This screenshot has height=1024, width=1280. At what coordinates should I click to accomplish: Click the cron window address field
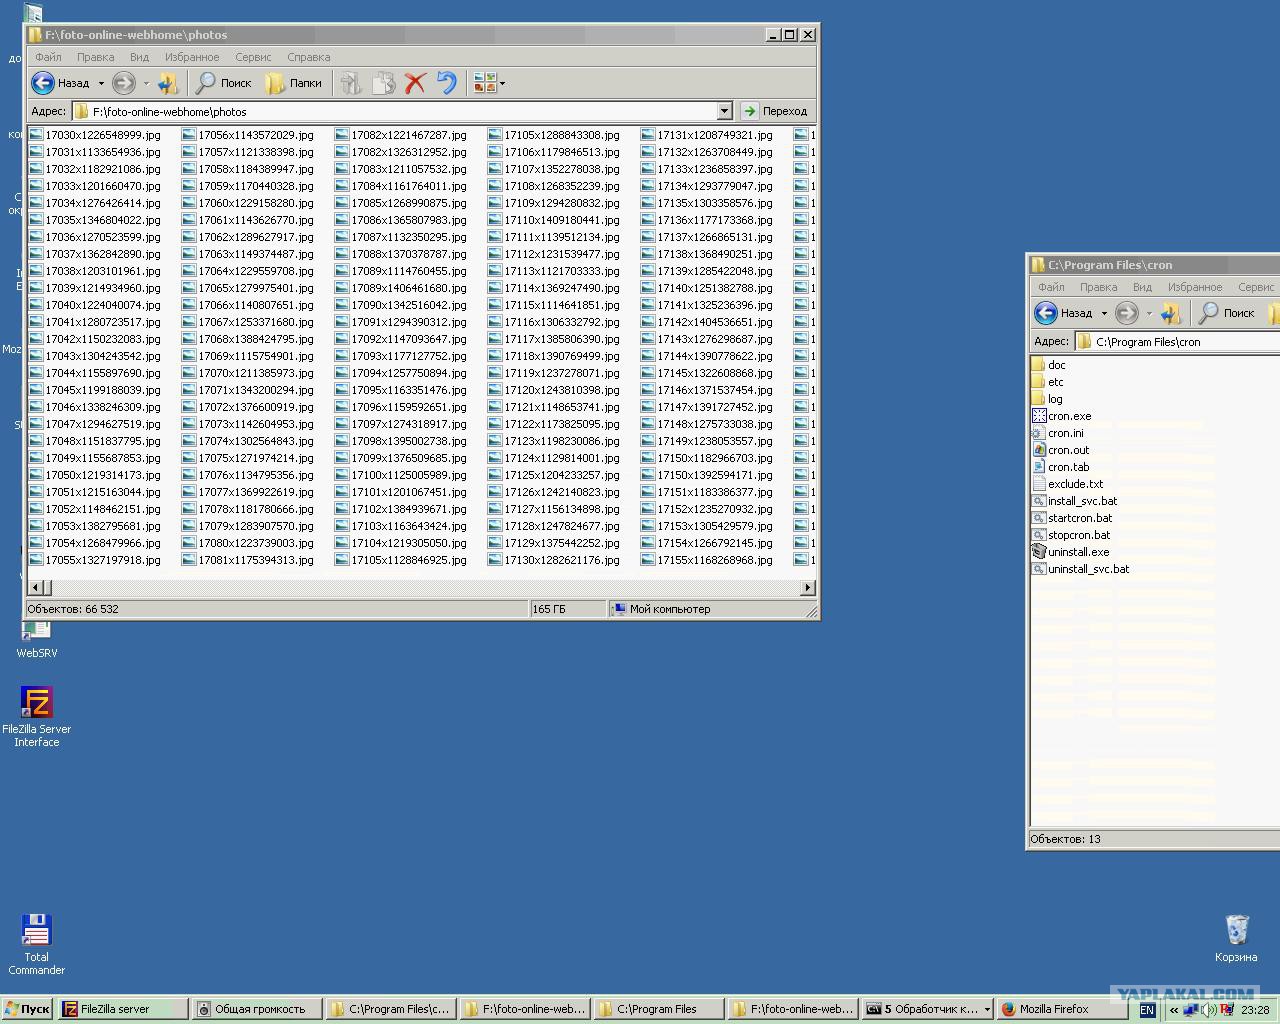[x=1178, y=341]
